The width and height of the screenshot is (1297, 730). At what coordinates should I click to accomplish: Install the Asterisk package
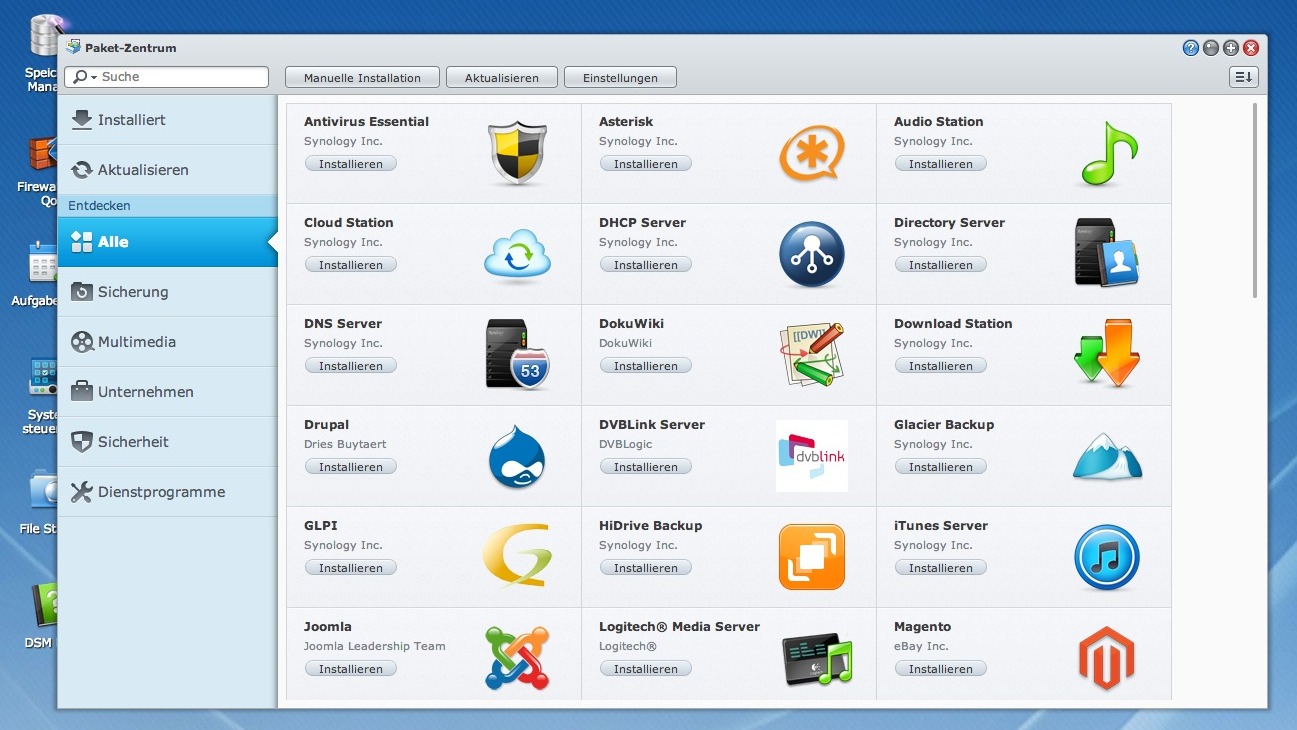tap(646, 164)
